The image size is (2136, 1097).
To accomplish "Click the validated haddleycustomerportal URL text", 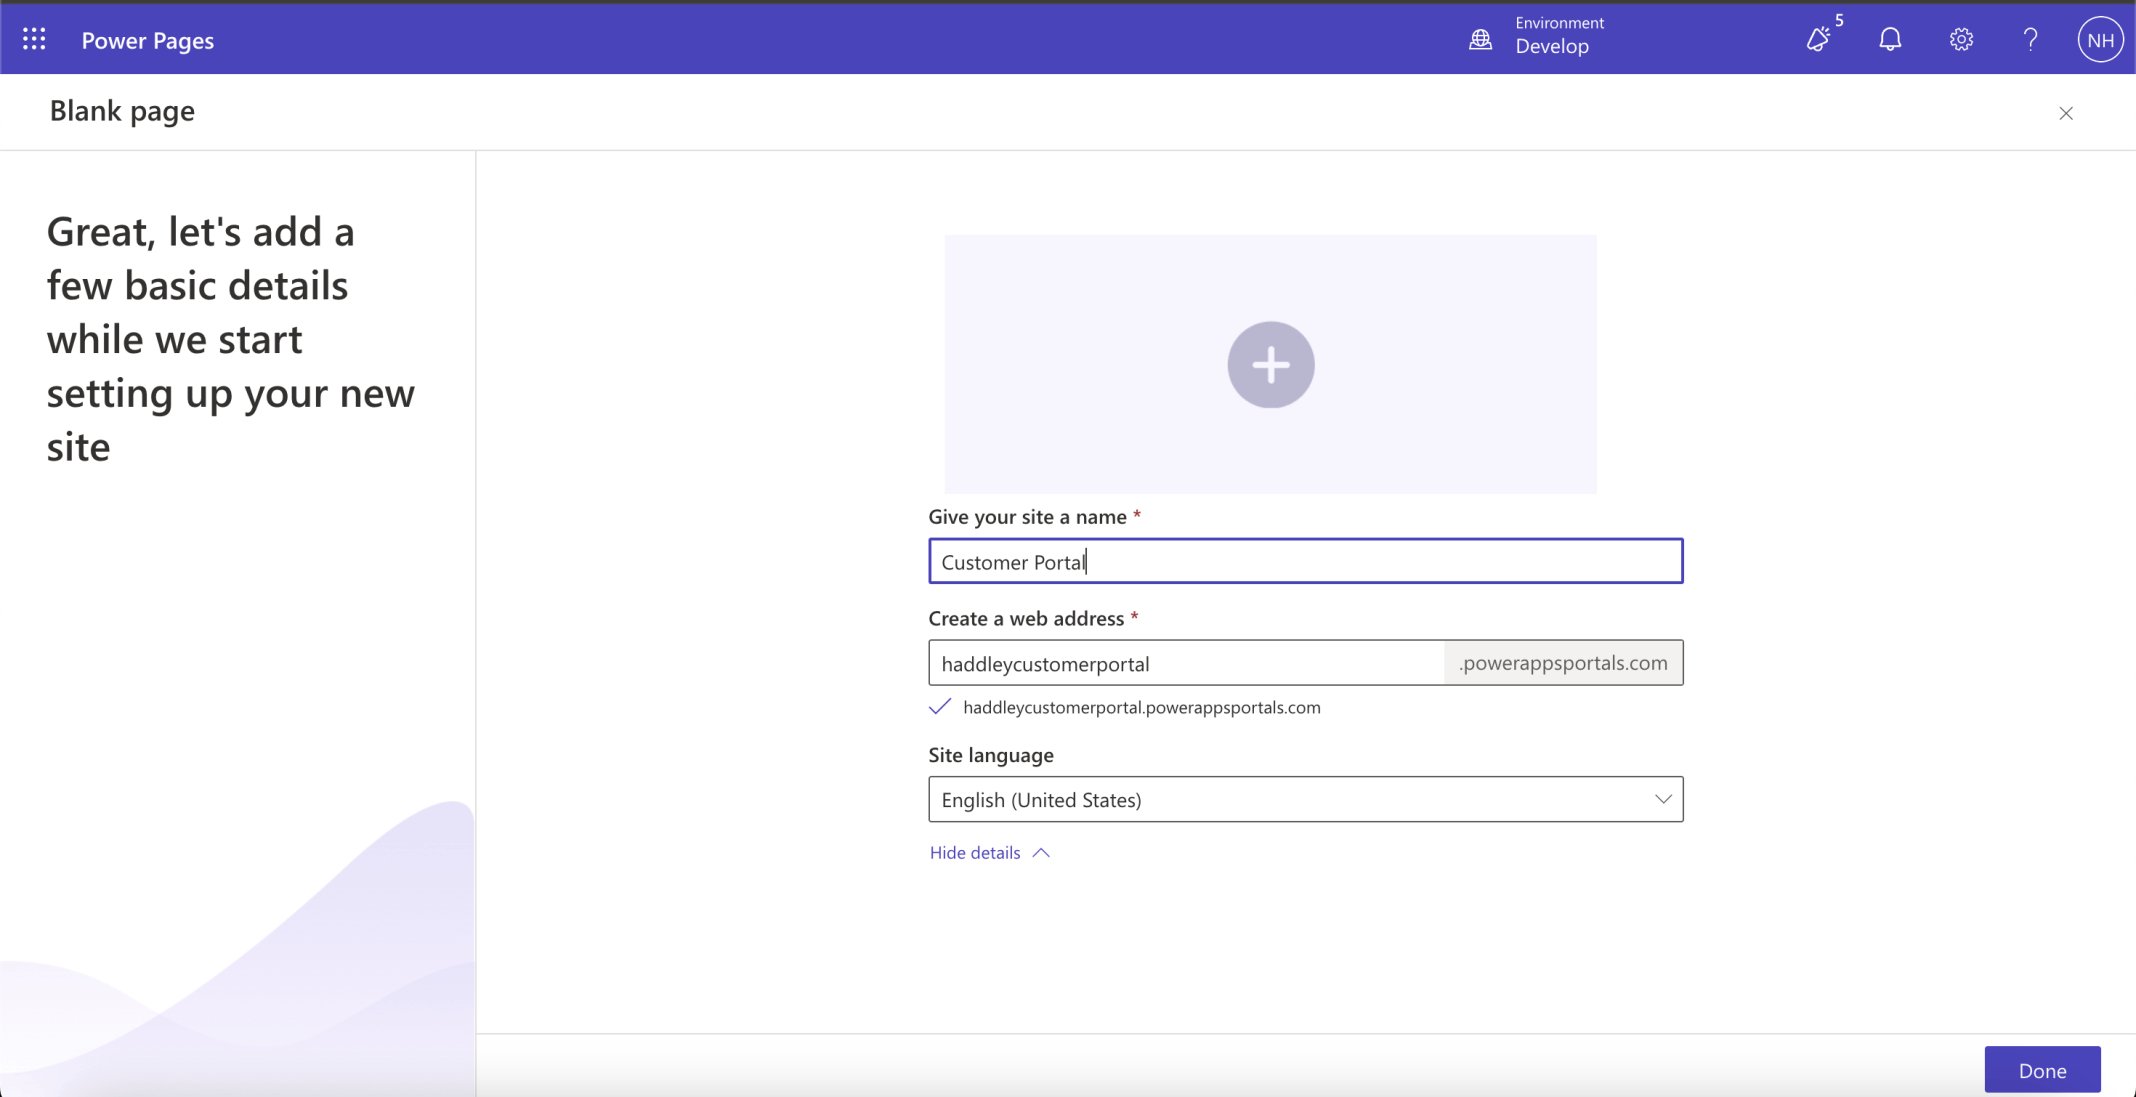I will [1141, 707].
